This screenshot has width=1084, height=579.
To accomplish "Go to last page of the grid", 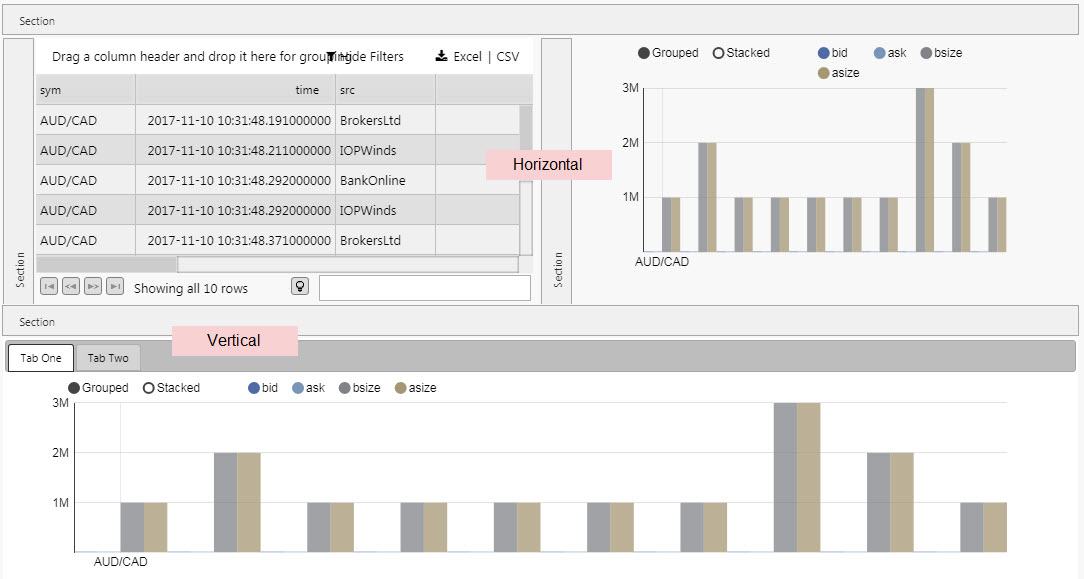I will click(115, 287).
